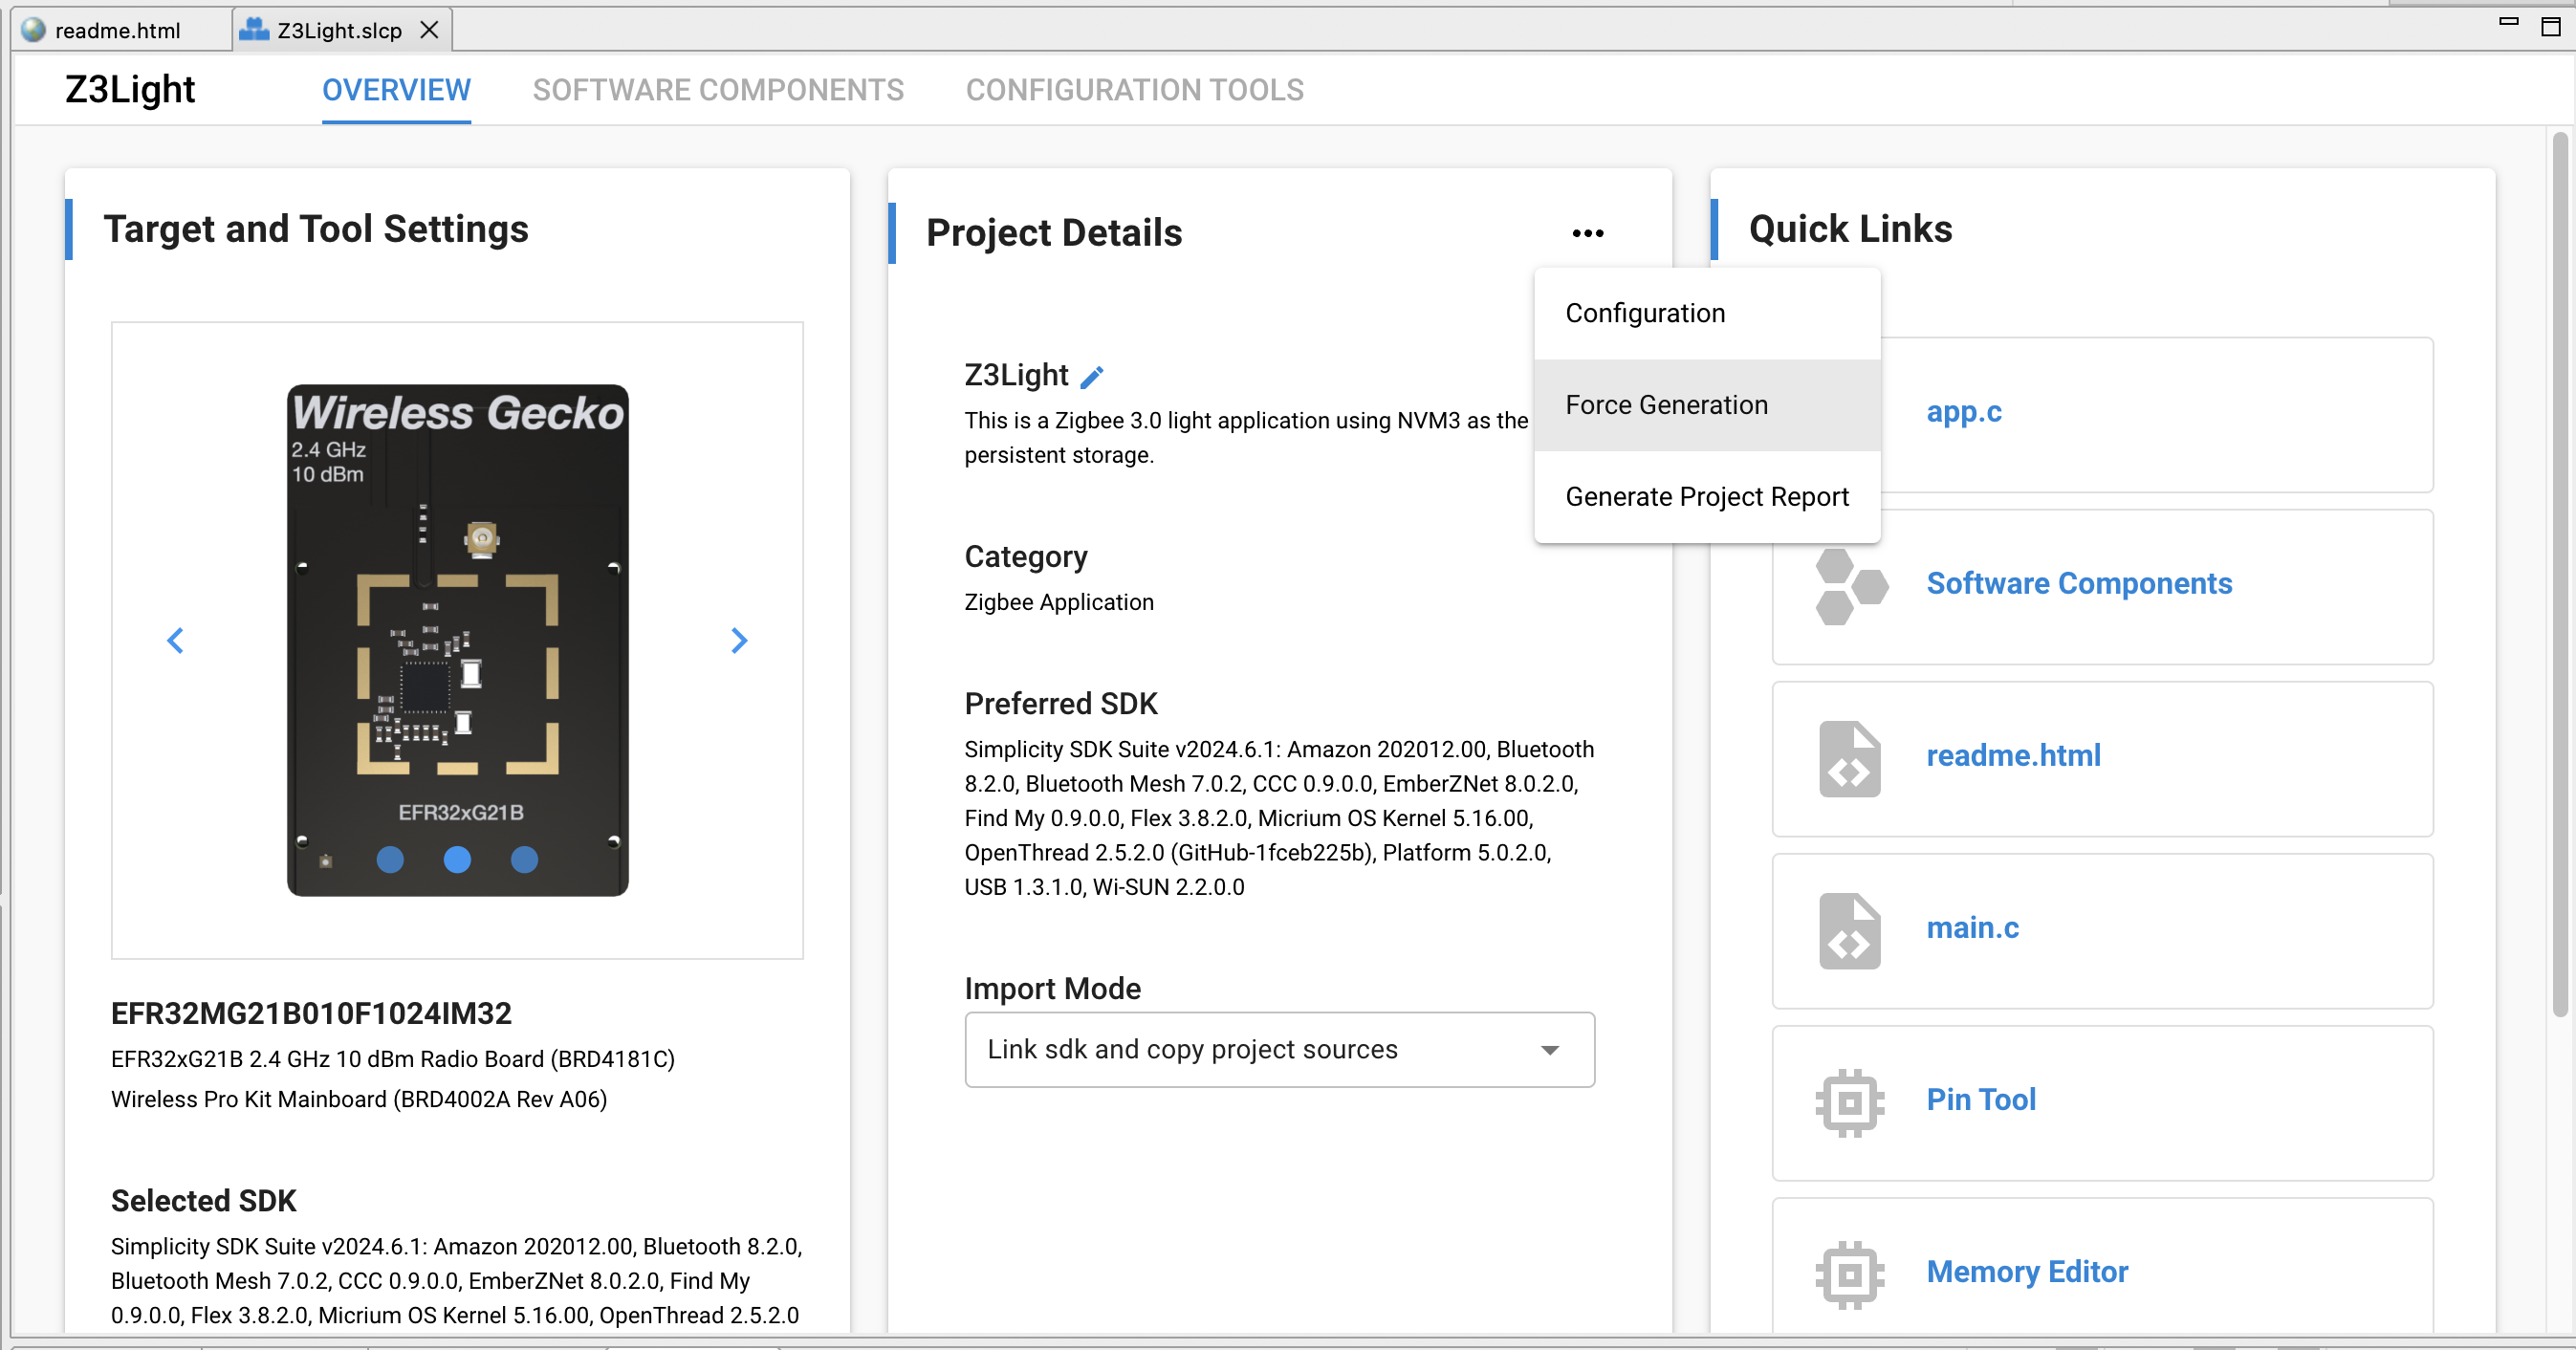2576x1350 pixels.
Task: Open the app.c quick link
Action: [x=1963, y=411]
